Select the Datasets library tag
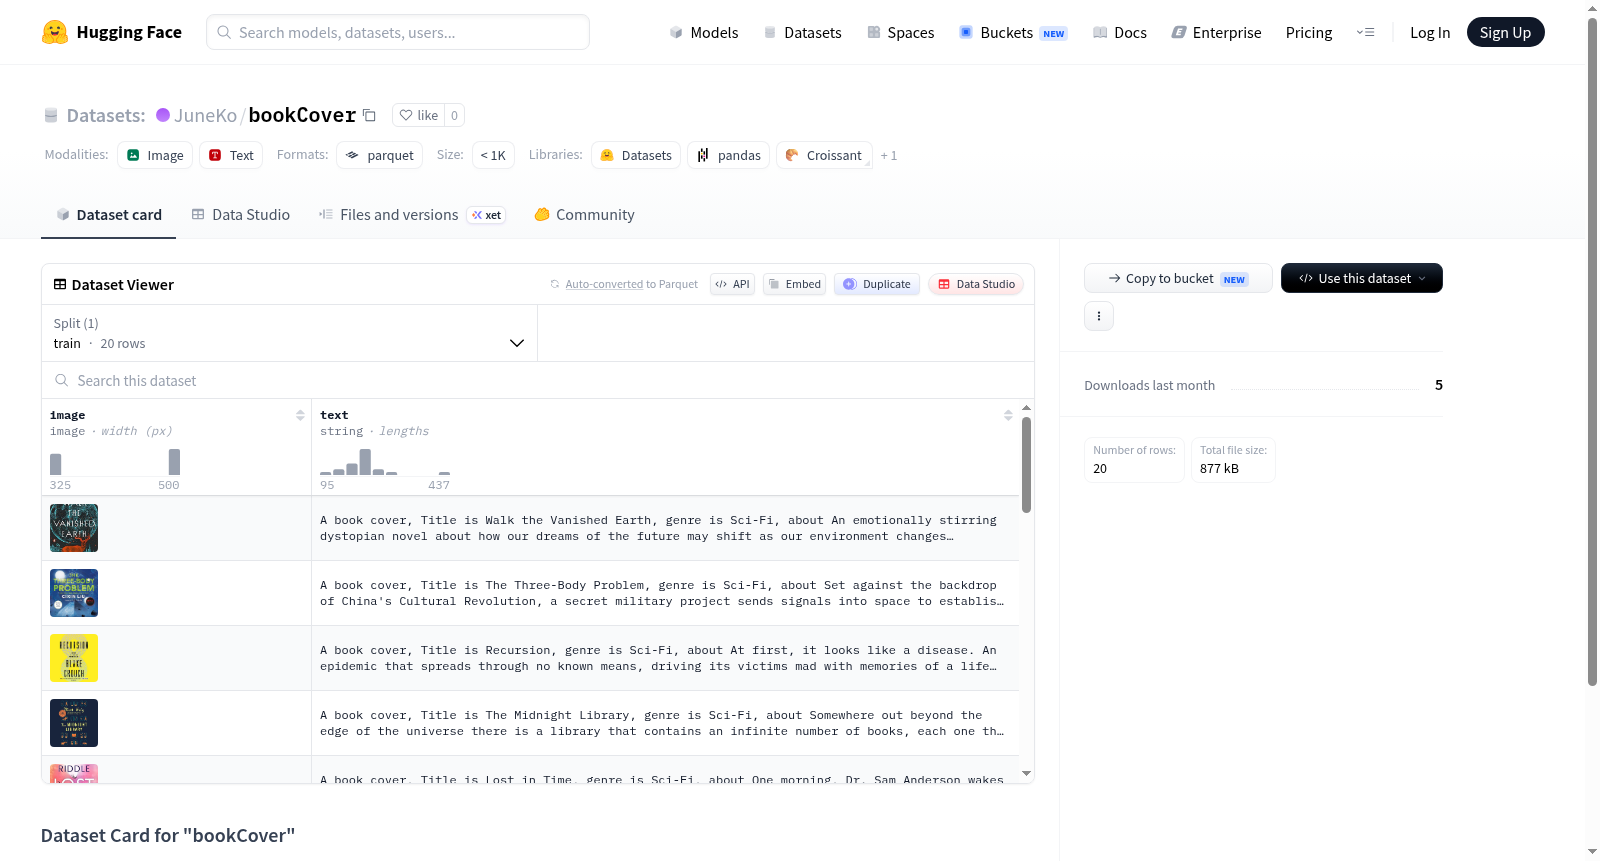 pos(636,155)
